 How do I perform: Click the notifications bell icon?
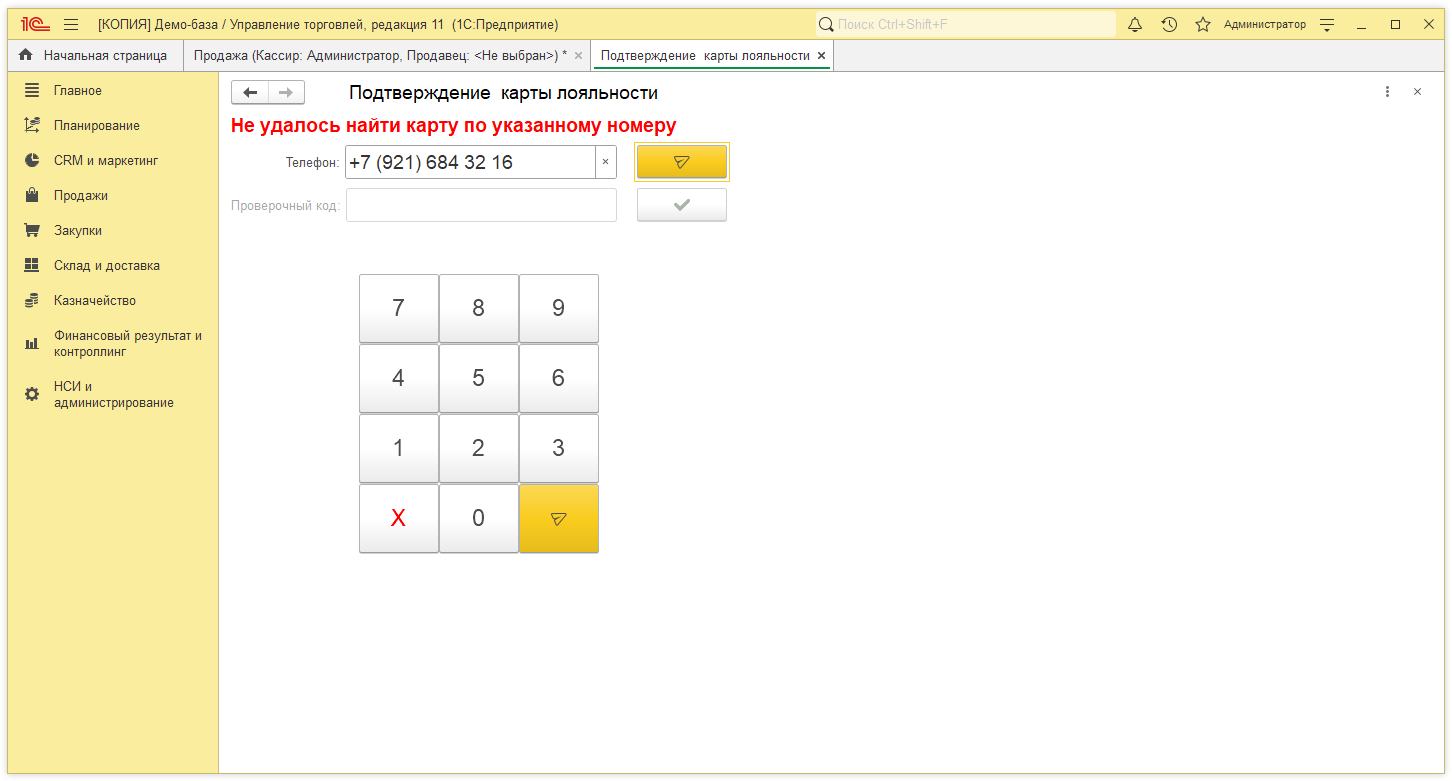(1135, 25)
